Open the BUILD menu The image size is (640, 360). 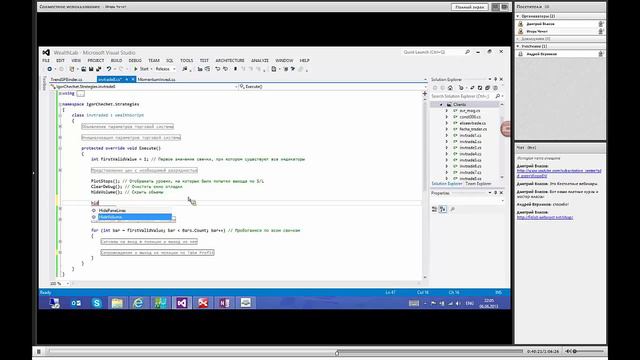[x=116, y=60]
